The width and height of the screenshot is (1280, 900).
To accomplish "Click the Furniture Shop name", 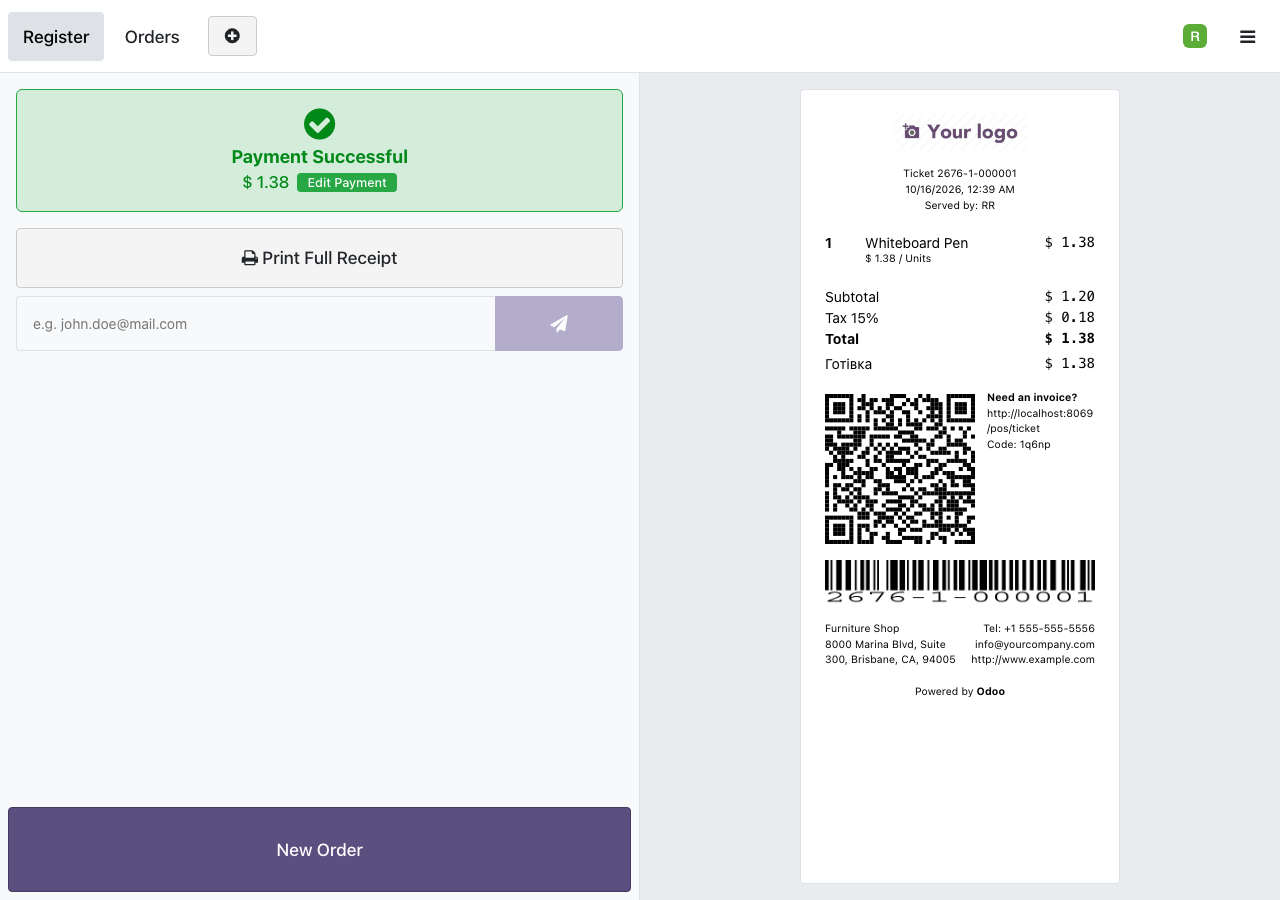I will [862, 628].
